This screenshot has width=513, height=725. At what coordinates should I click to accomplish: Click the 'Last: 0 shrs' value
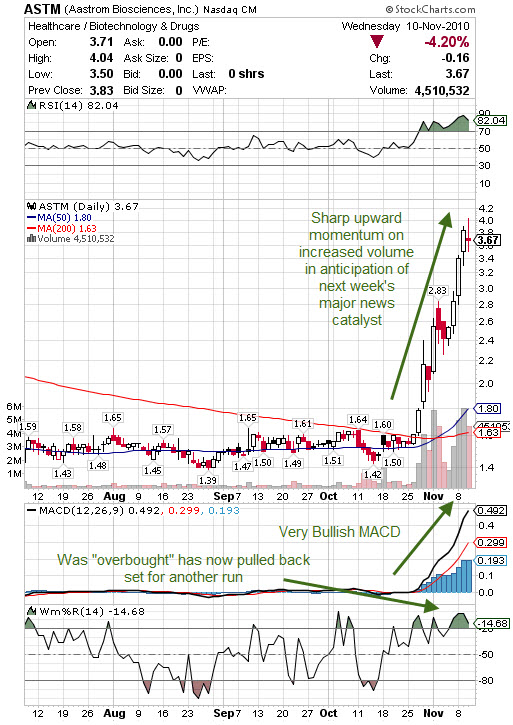[x=246, y=74]
